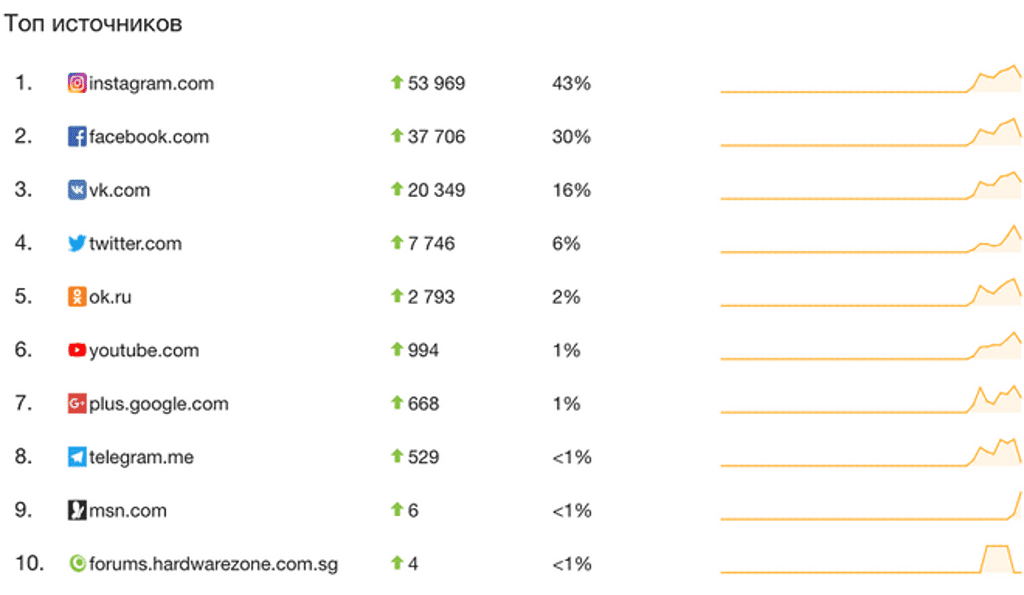The height and width of the screenshot is (595, 1024).
Task: Click the YouTube play icon
Action: click(77, 350)
